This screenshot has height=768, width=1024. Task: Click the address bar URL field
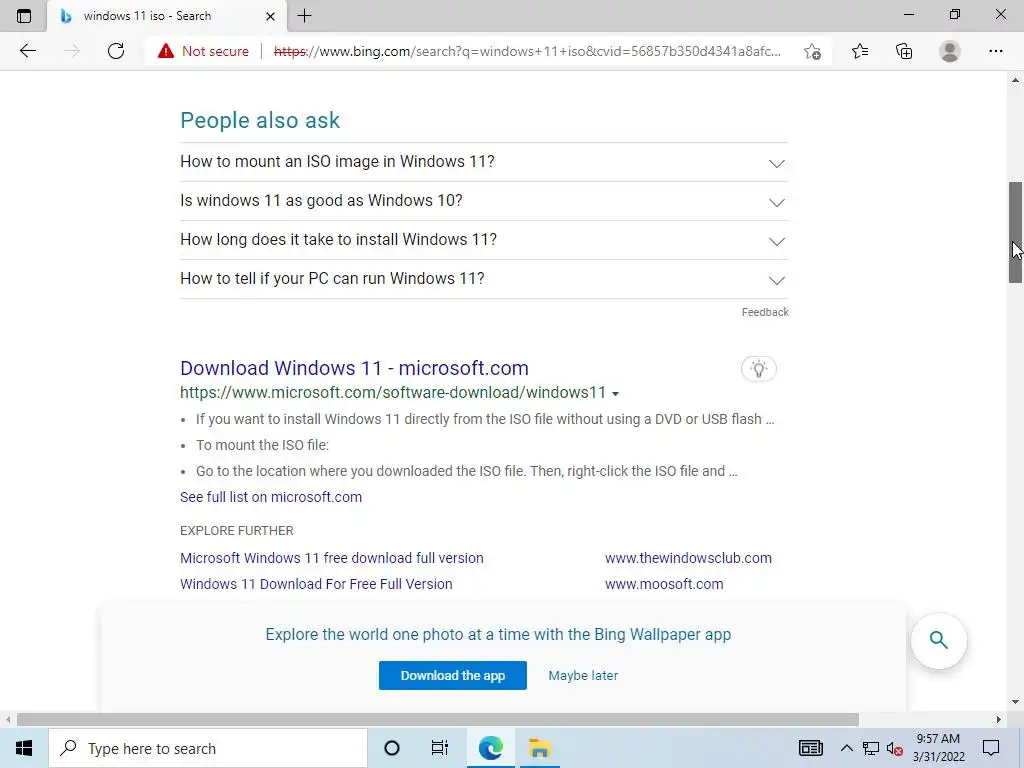coord(528,51)
